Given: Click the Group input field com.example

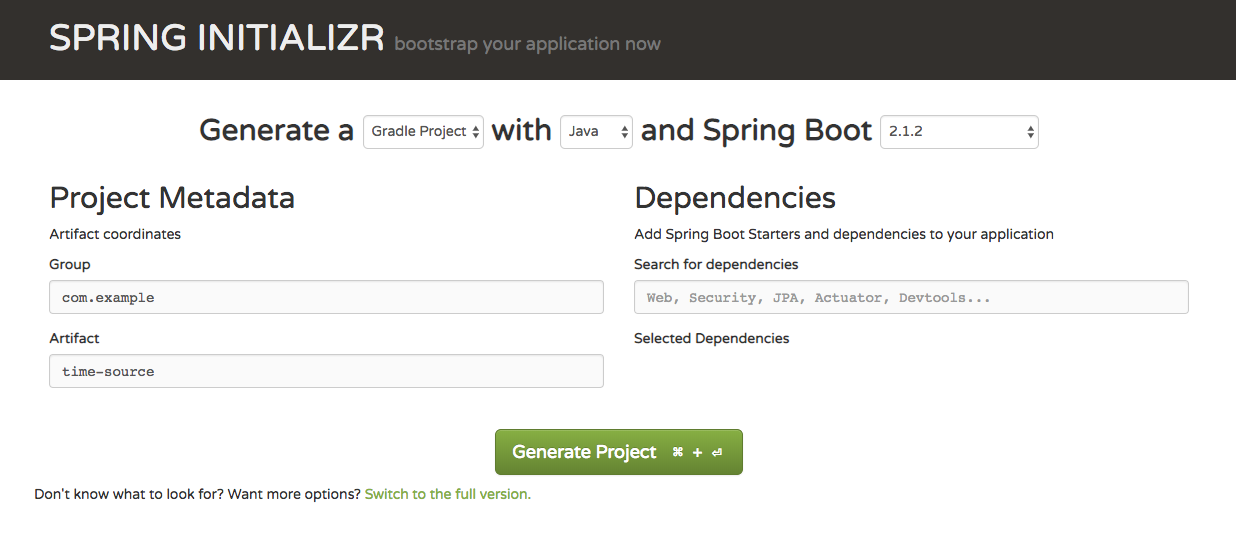Looking at the screenshot, I should click(326, 297).
